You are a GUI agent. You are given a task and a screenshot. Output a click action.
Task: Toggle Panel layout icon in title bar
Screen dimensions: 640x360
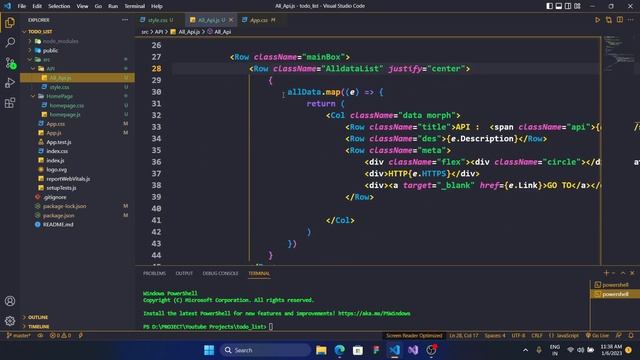pos(559,6)
